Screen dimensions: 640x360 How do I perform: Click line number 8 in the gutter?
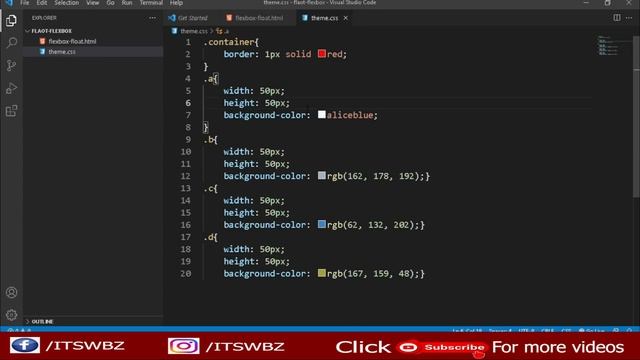click(188, 127)
